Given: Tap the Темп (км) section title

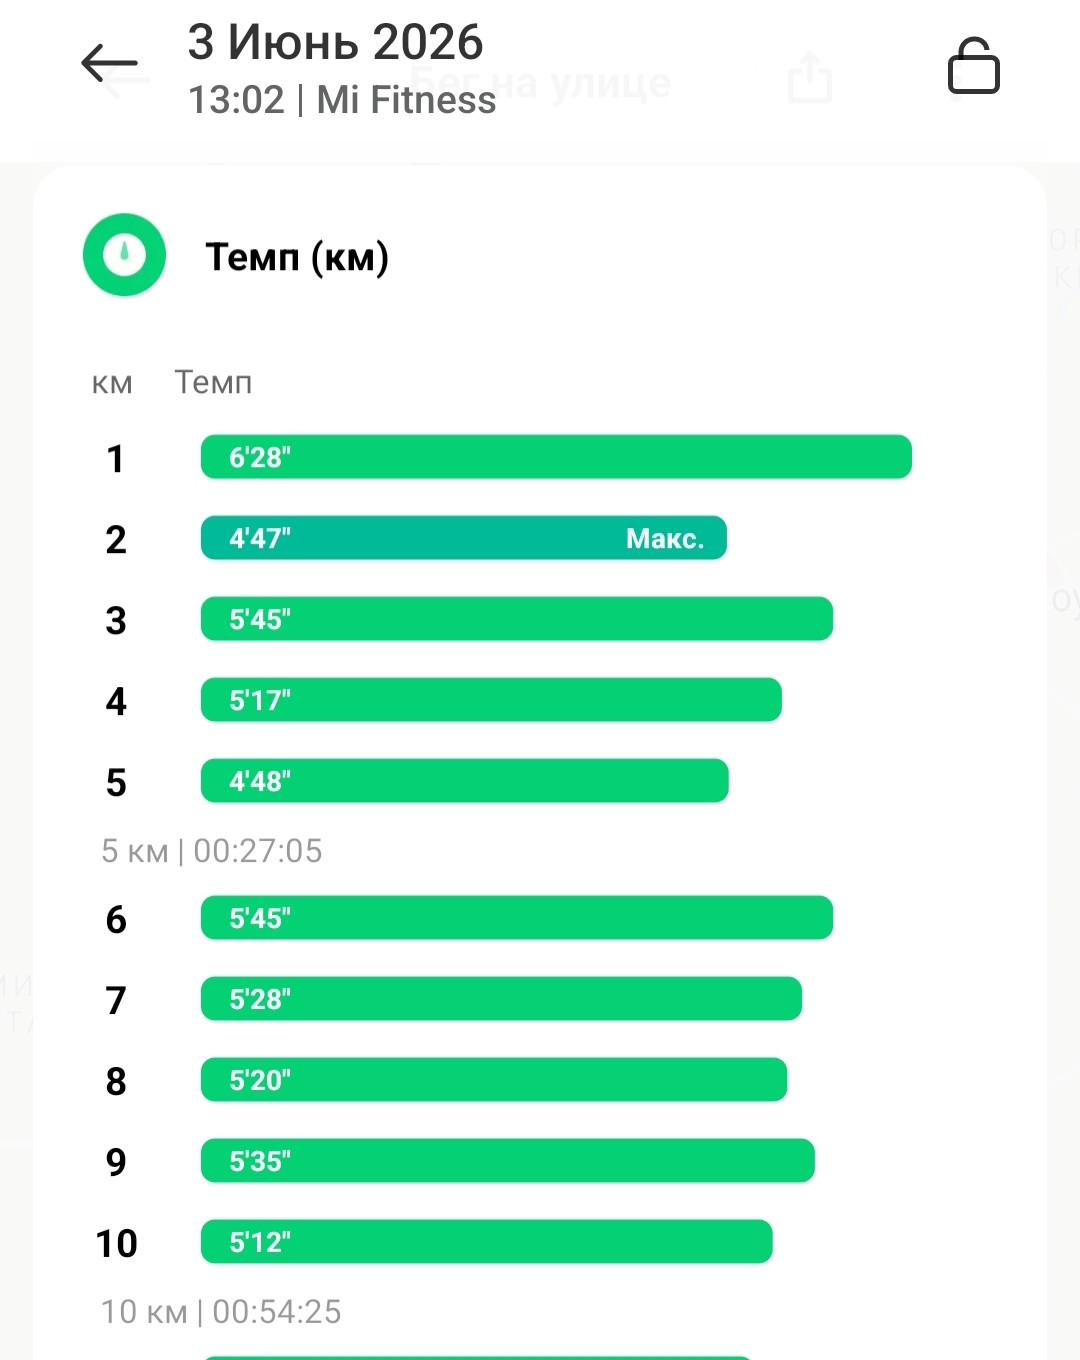Looking at the screenshot, I should pyautogui.click(x=297, y=257).
